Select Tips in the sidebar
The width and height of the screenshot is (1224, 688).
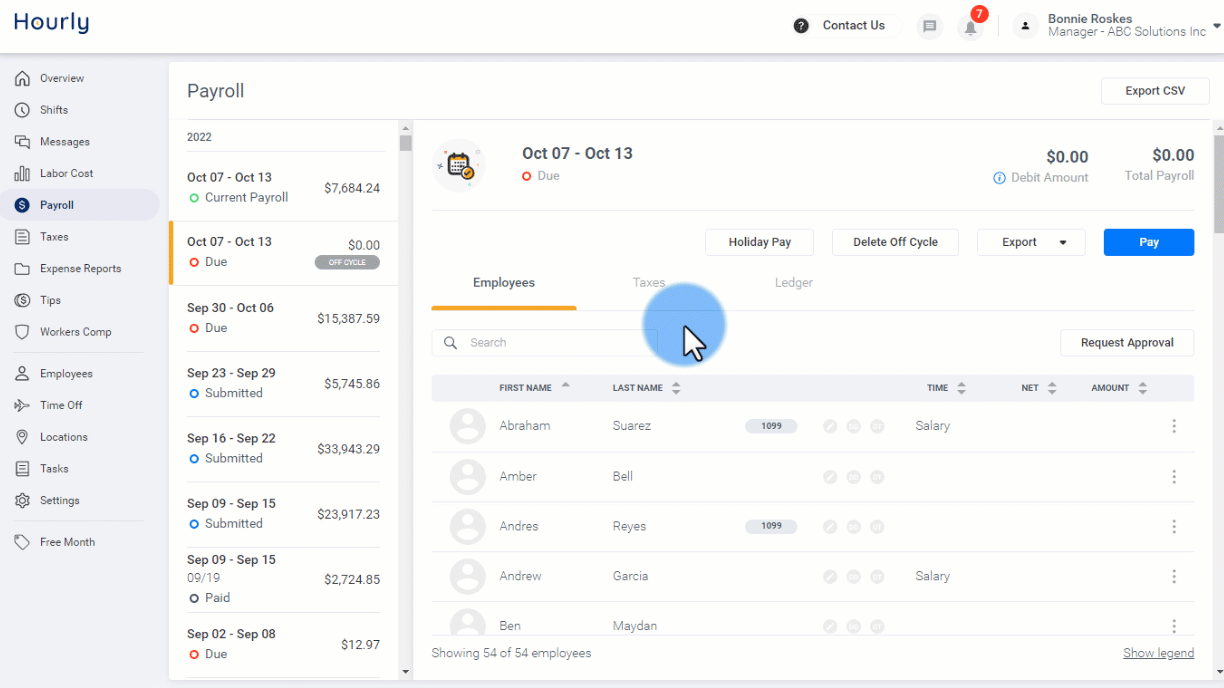click(50, 300)
